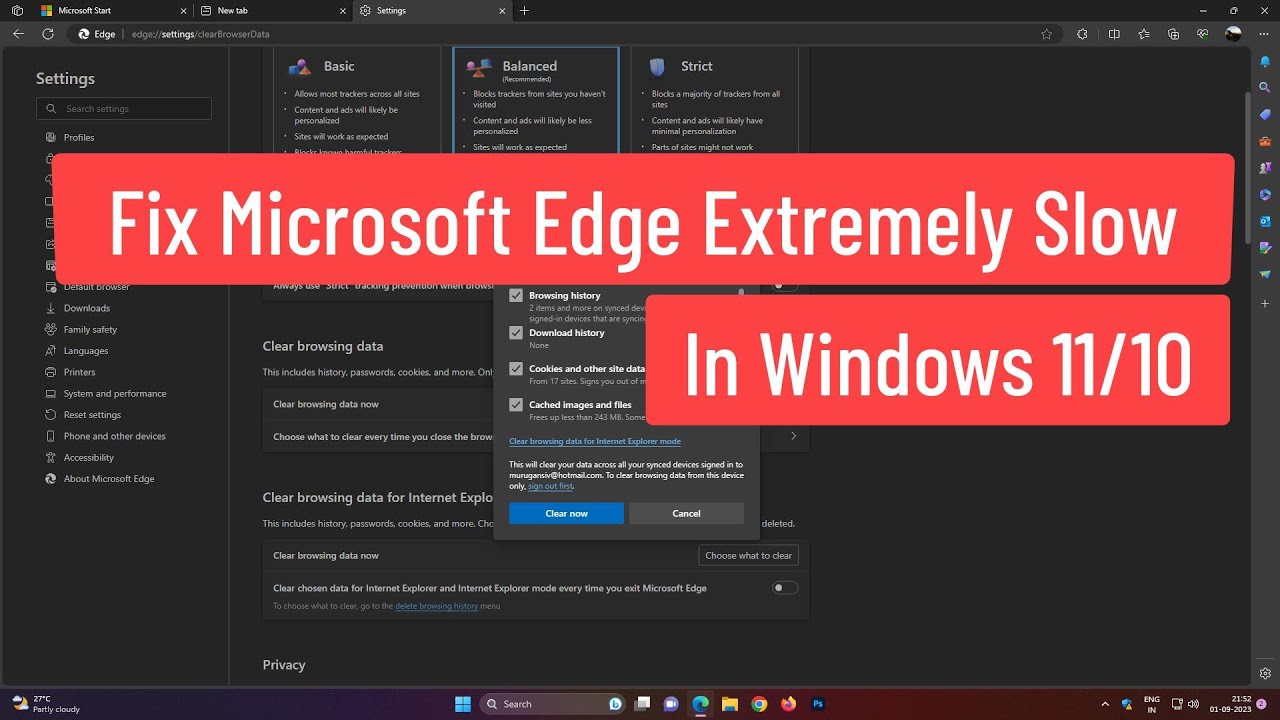Open Tools briefcase in Edge sidebar
Screen dimensions: 1280x720
[1265, 142]
